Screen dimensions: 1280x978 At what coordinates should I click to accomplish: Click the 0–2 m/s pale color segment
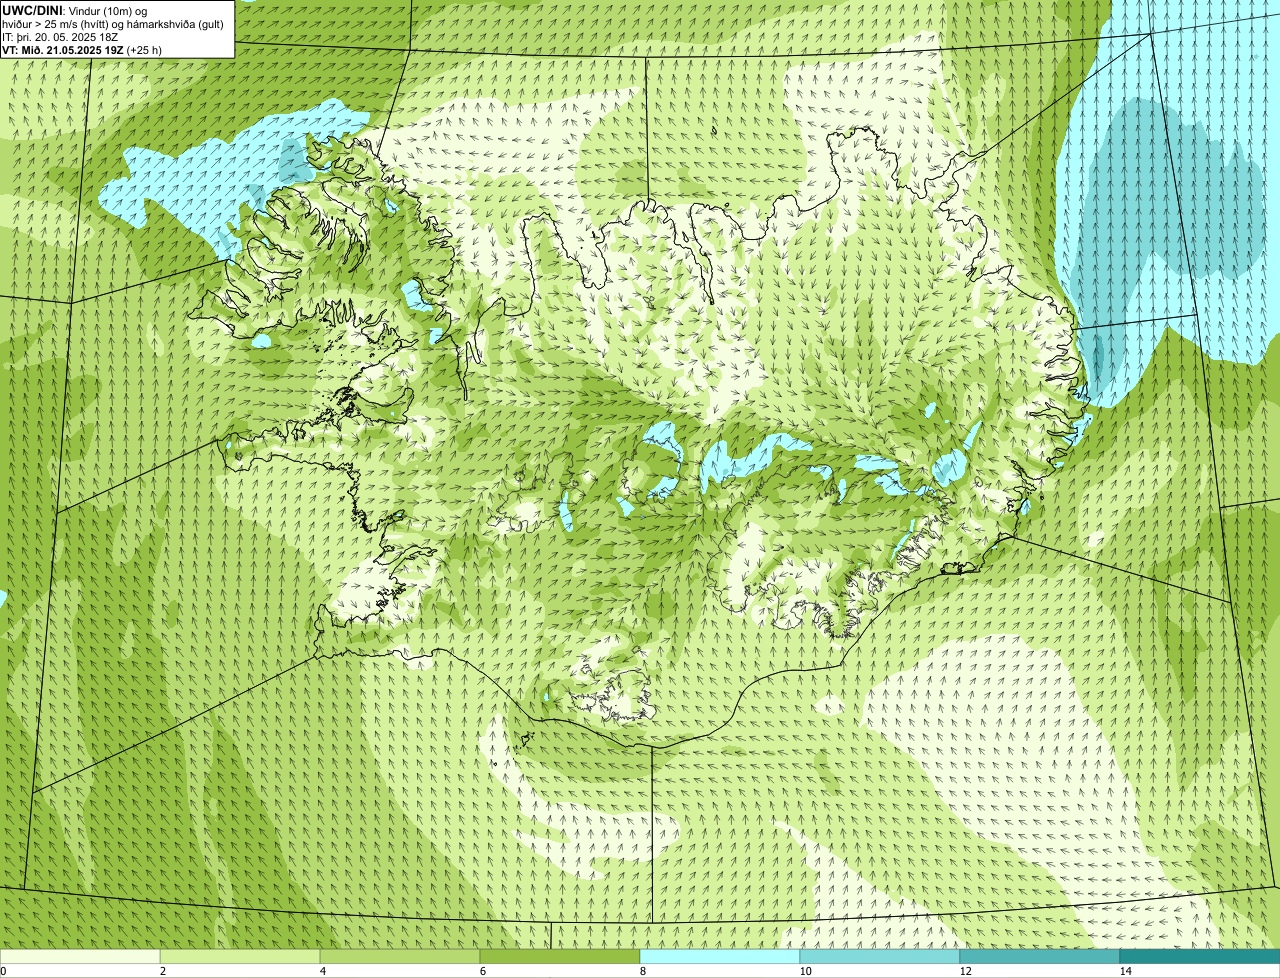[80, 956]
